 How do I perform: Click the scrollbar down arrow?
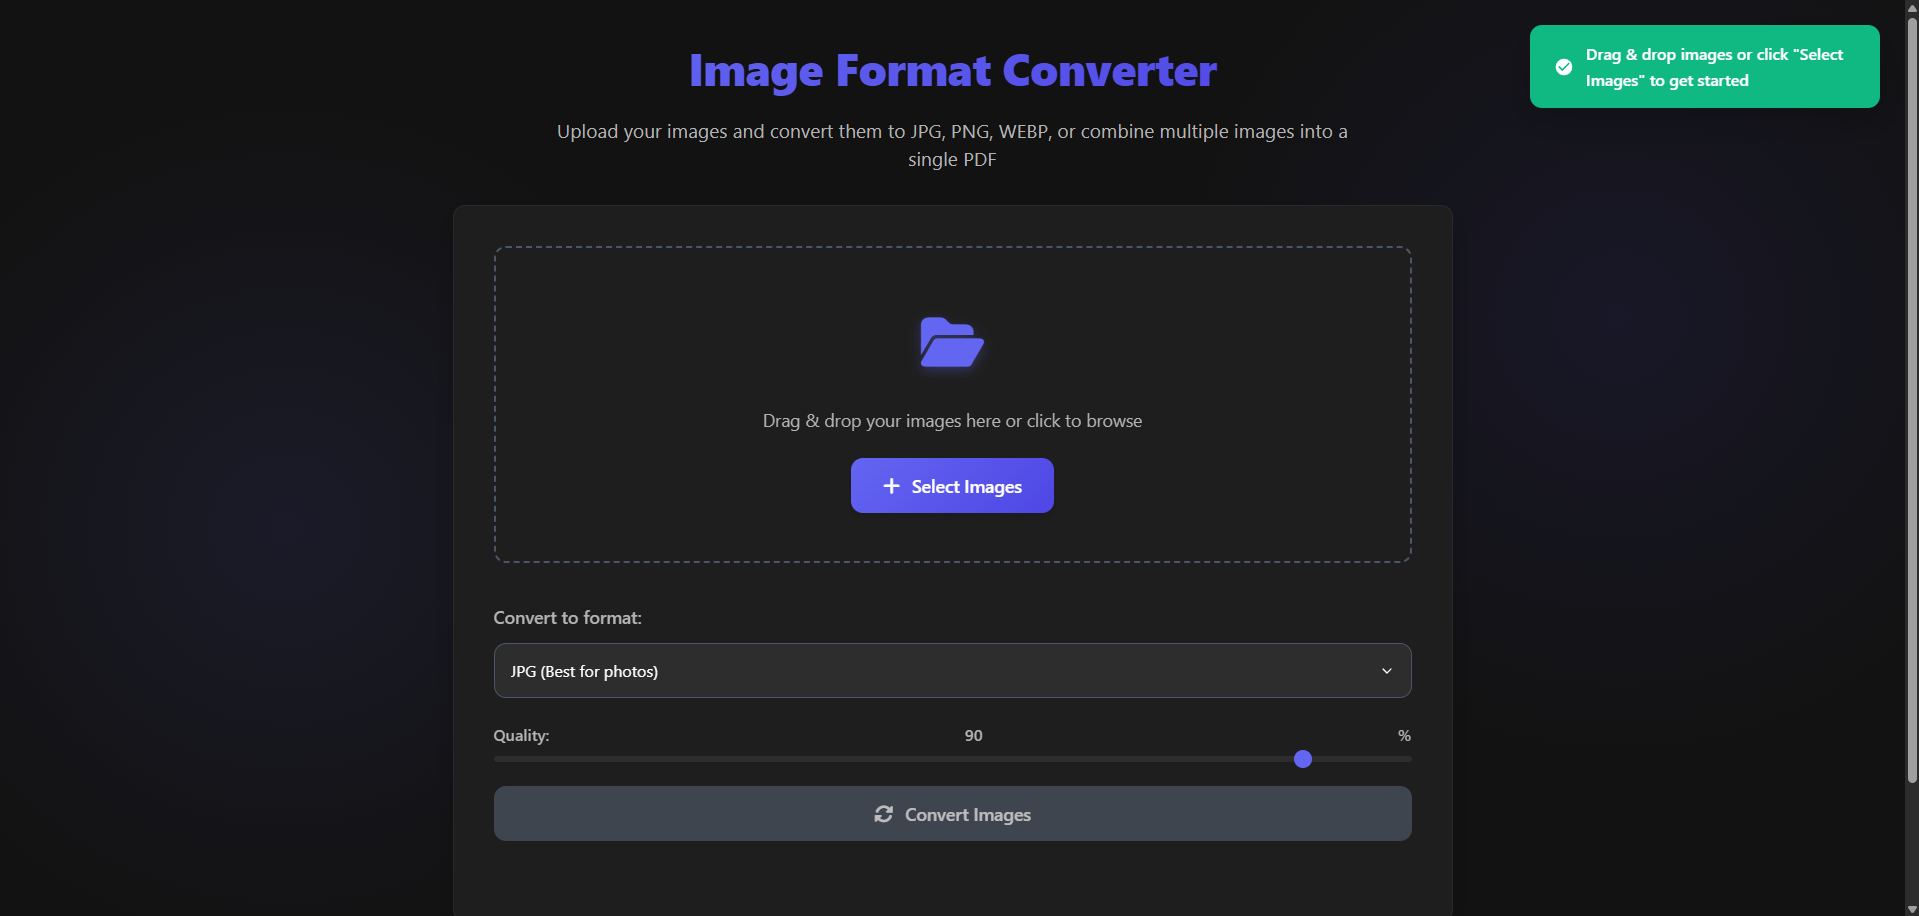pos(1911,908)
